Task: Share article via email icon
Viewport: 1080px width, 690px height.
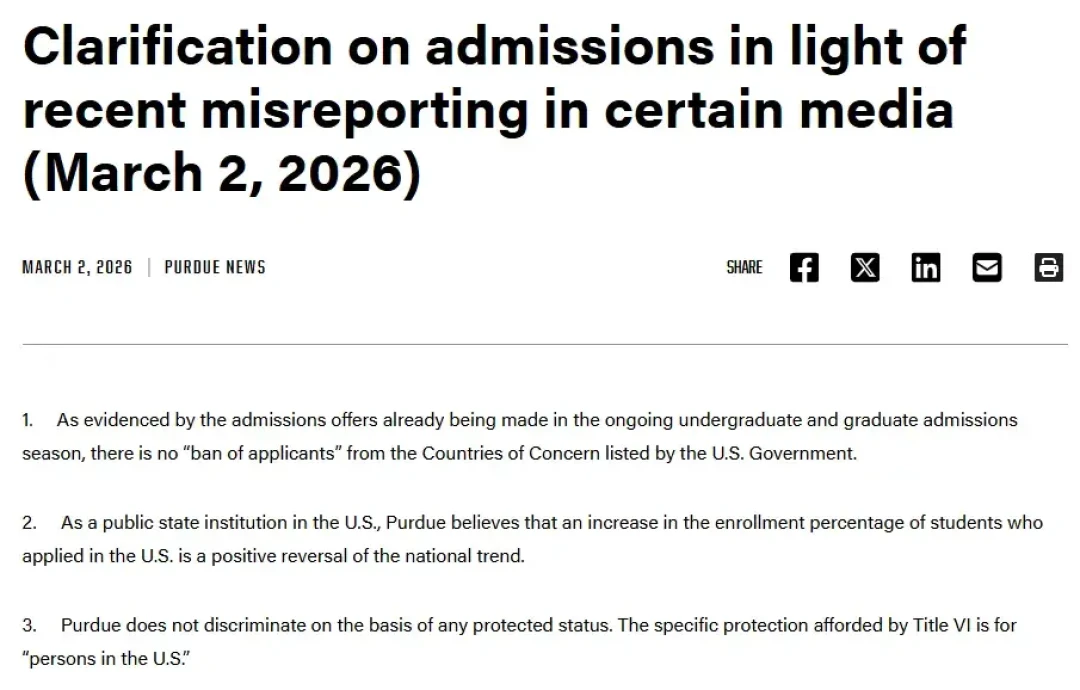Action: coord(987,268)
